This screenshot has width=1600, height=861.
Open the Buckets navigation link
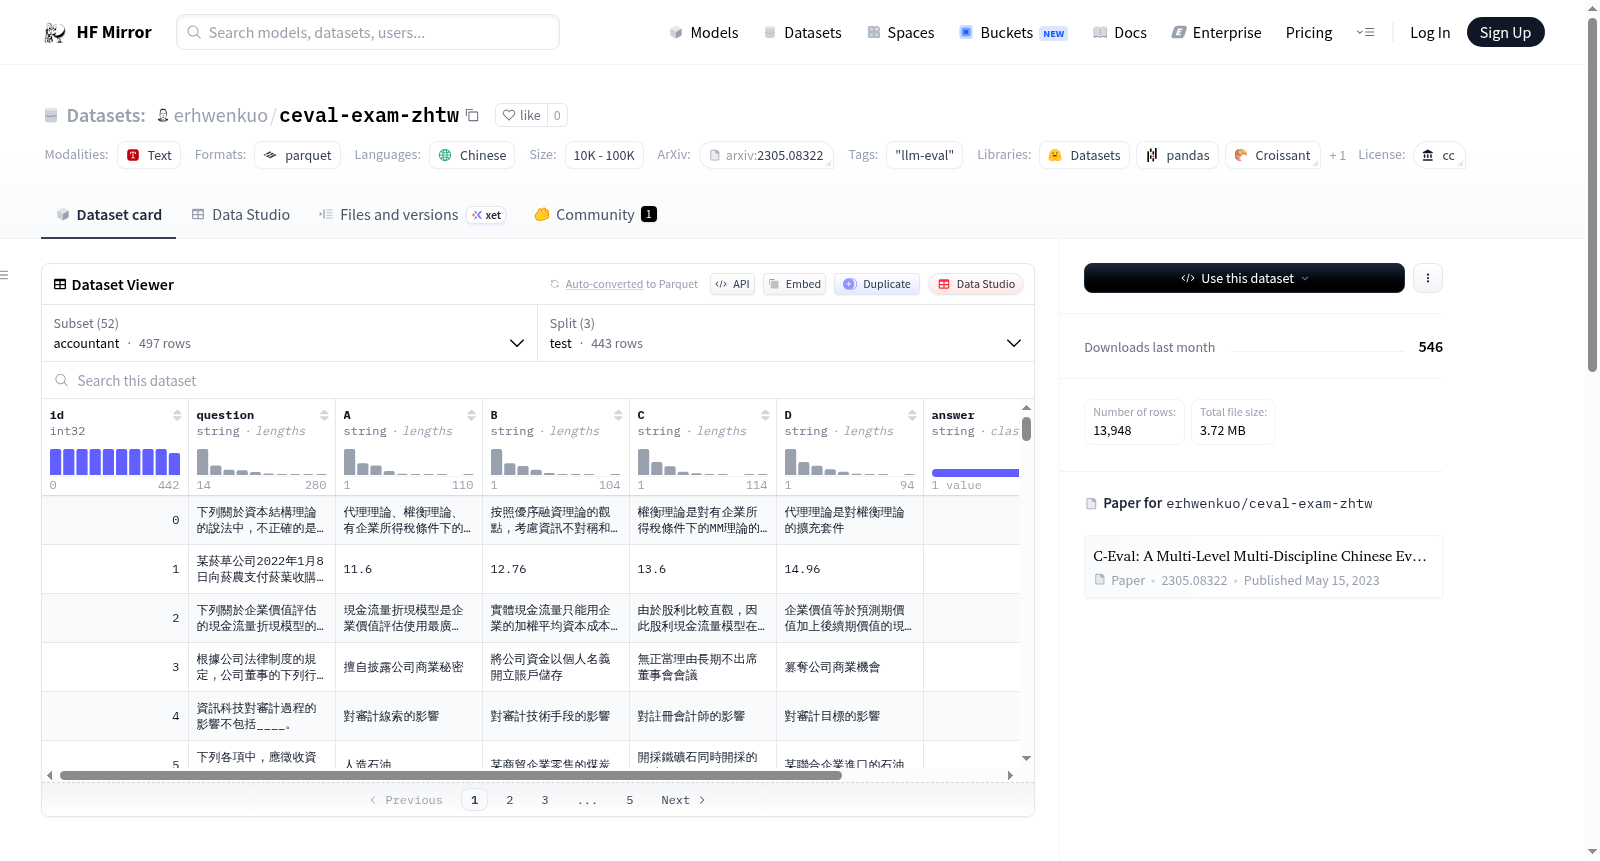pos(1013,33)
